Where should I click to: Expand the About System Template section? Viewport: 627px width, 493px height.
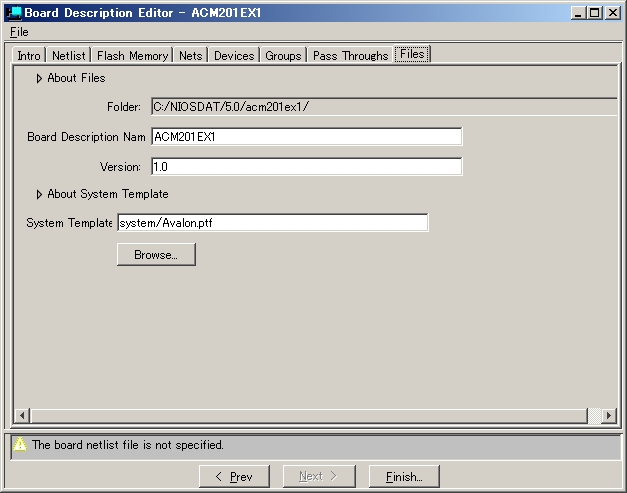[39, 194]
